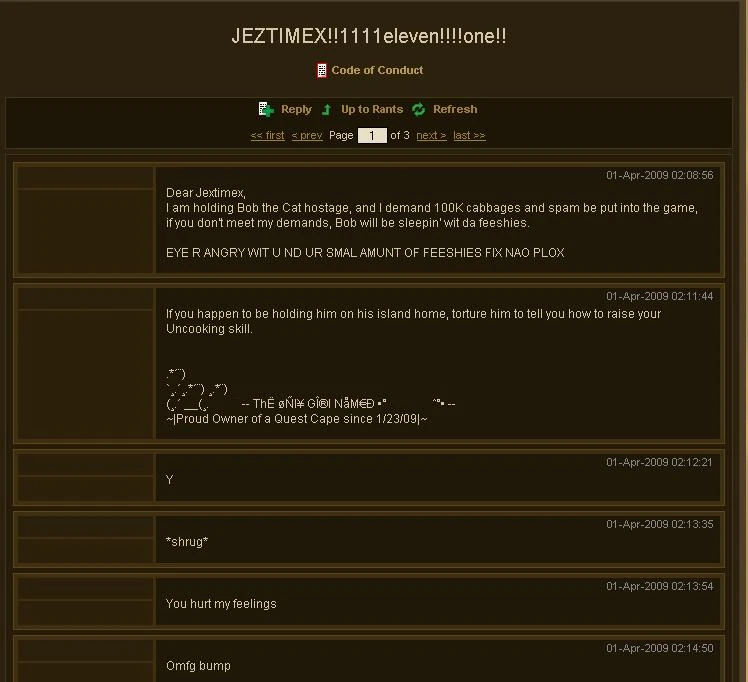Click the JEZTIMEX thread title
Image resolution: width=748 pixels, height=682 pixels.
coord(369,36)
